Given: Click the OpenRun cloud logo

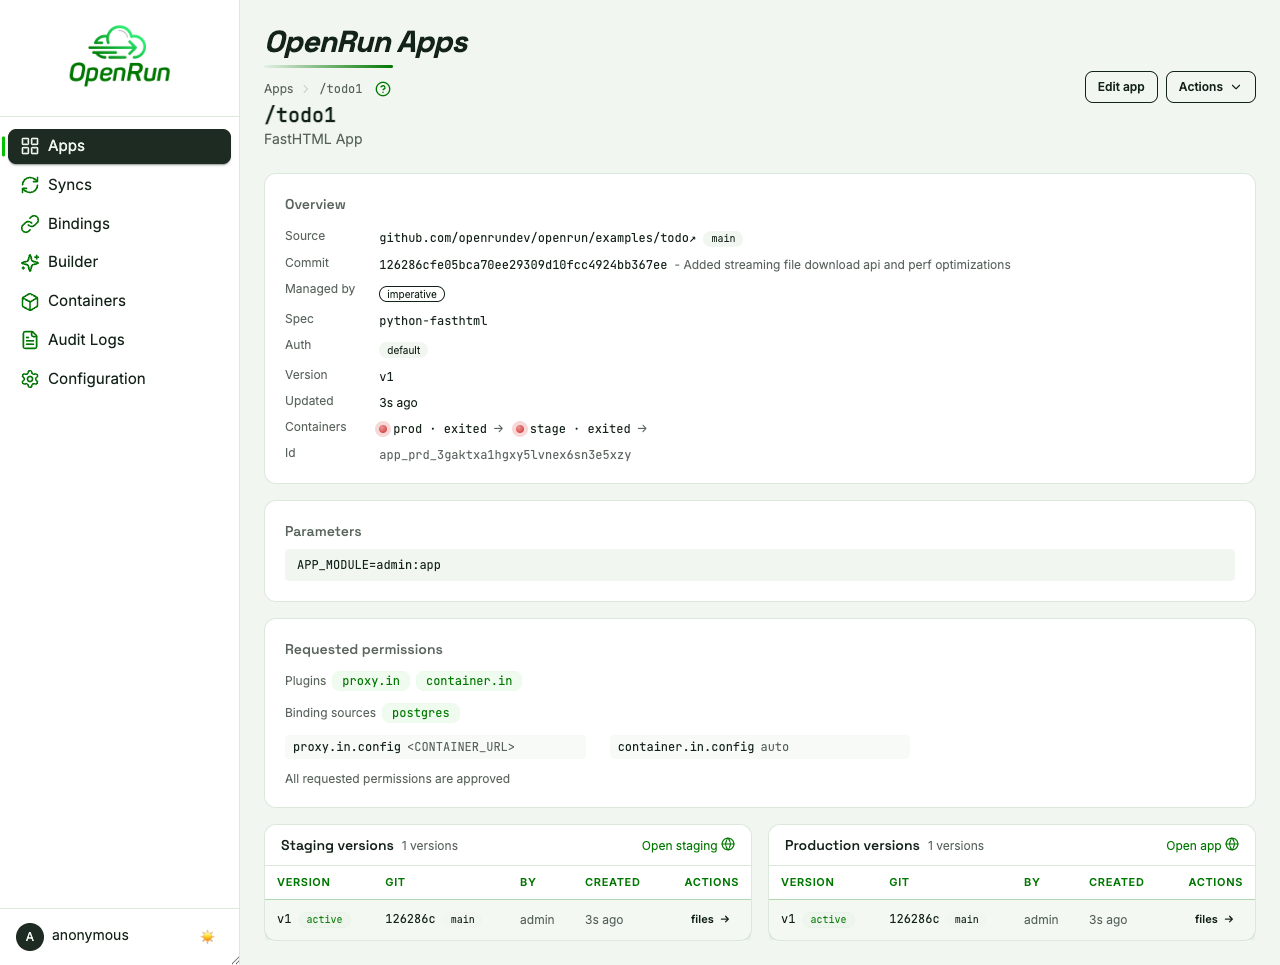Looking at the screenshot, I should (x=119, y=55).
